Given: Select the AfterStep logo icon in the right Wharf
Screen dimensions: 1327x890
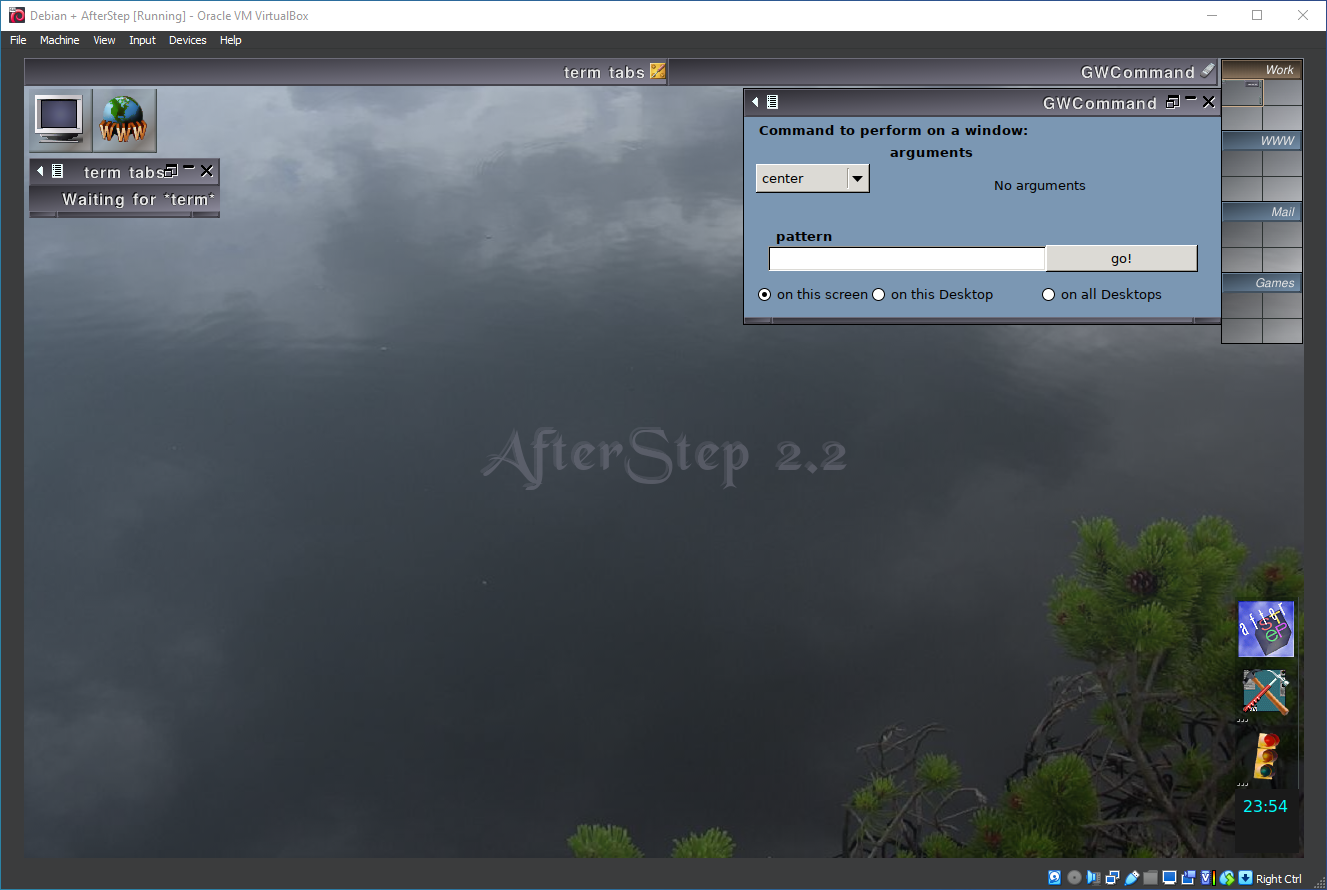Looking at the screenshot, I should pyautogui.click(x=1265, y=629).
